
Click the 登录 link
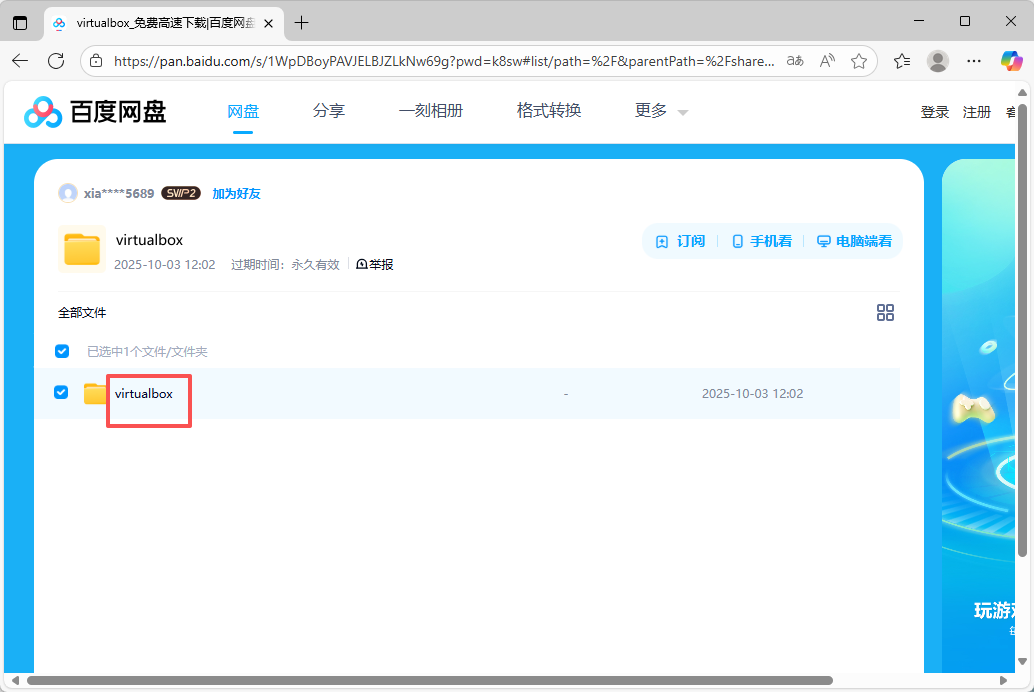coord(934,112)
